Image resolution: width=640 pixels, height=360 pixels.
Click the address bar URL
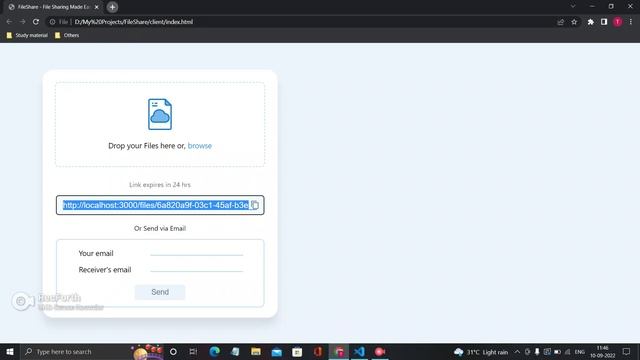tap(134, 22)
